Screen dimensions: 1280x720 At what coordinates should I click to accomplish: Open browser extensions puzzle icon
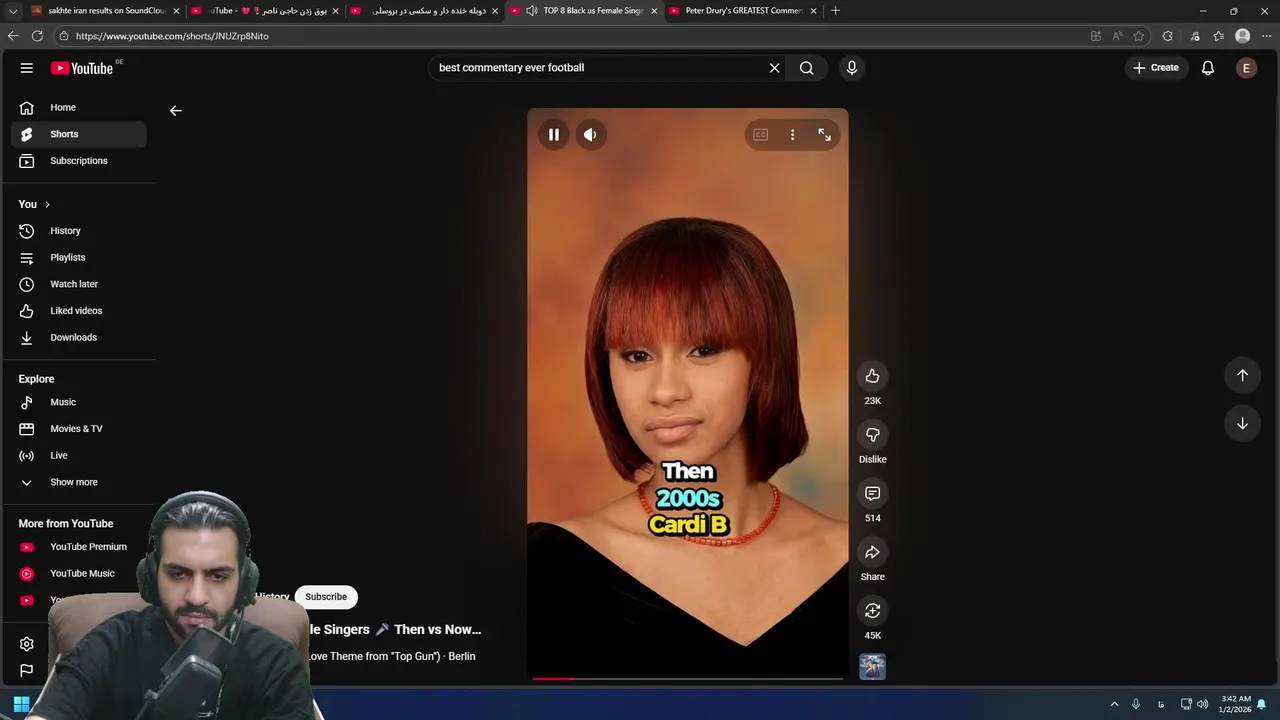pos(1167,36)
